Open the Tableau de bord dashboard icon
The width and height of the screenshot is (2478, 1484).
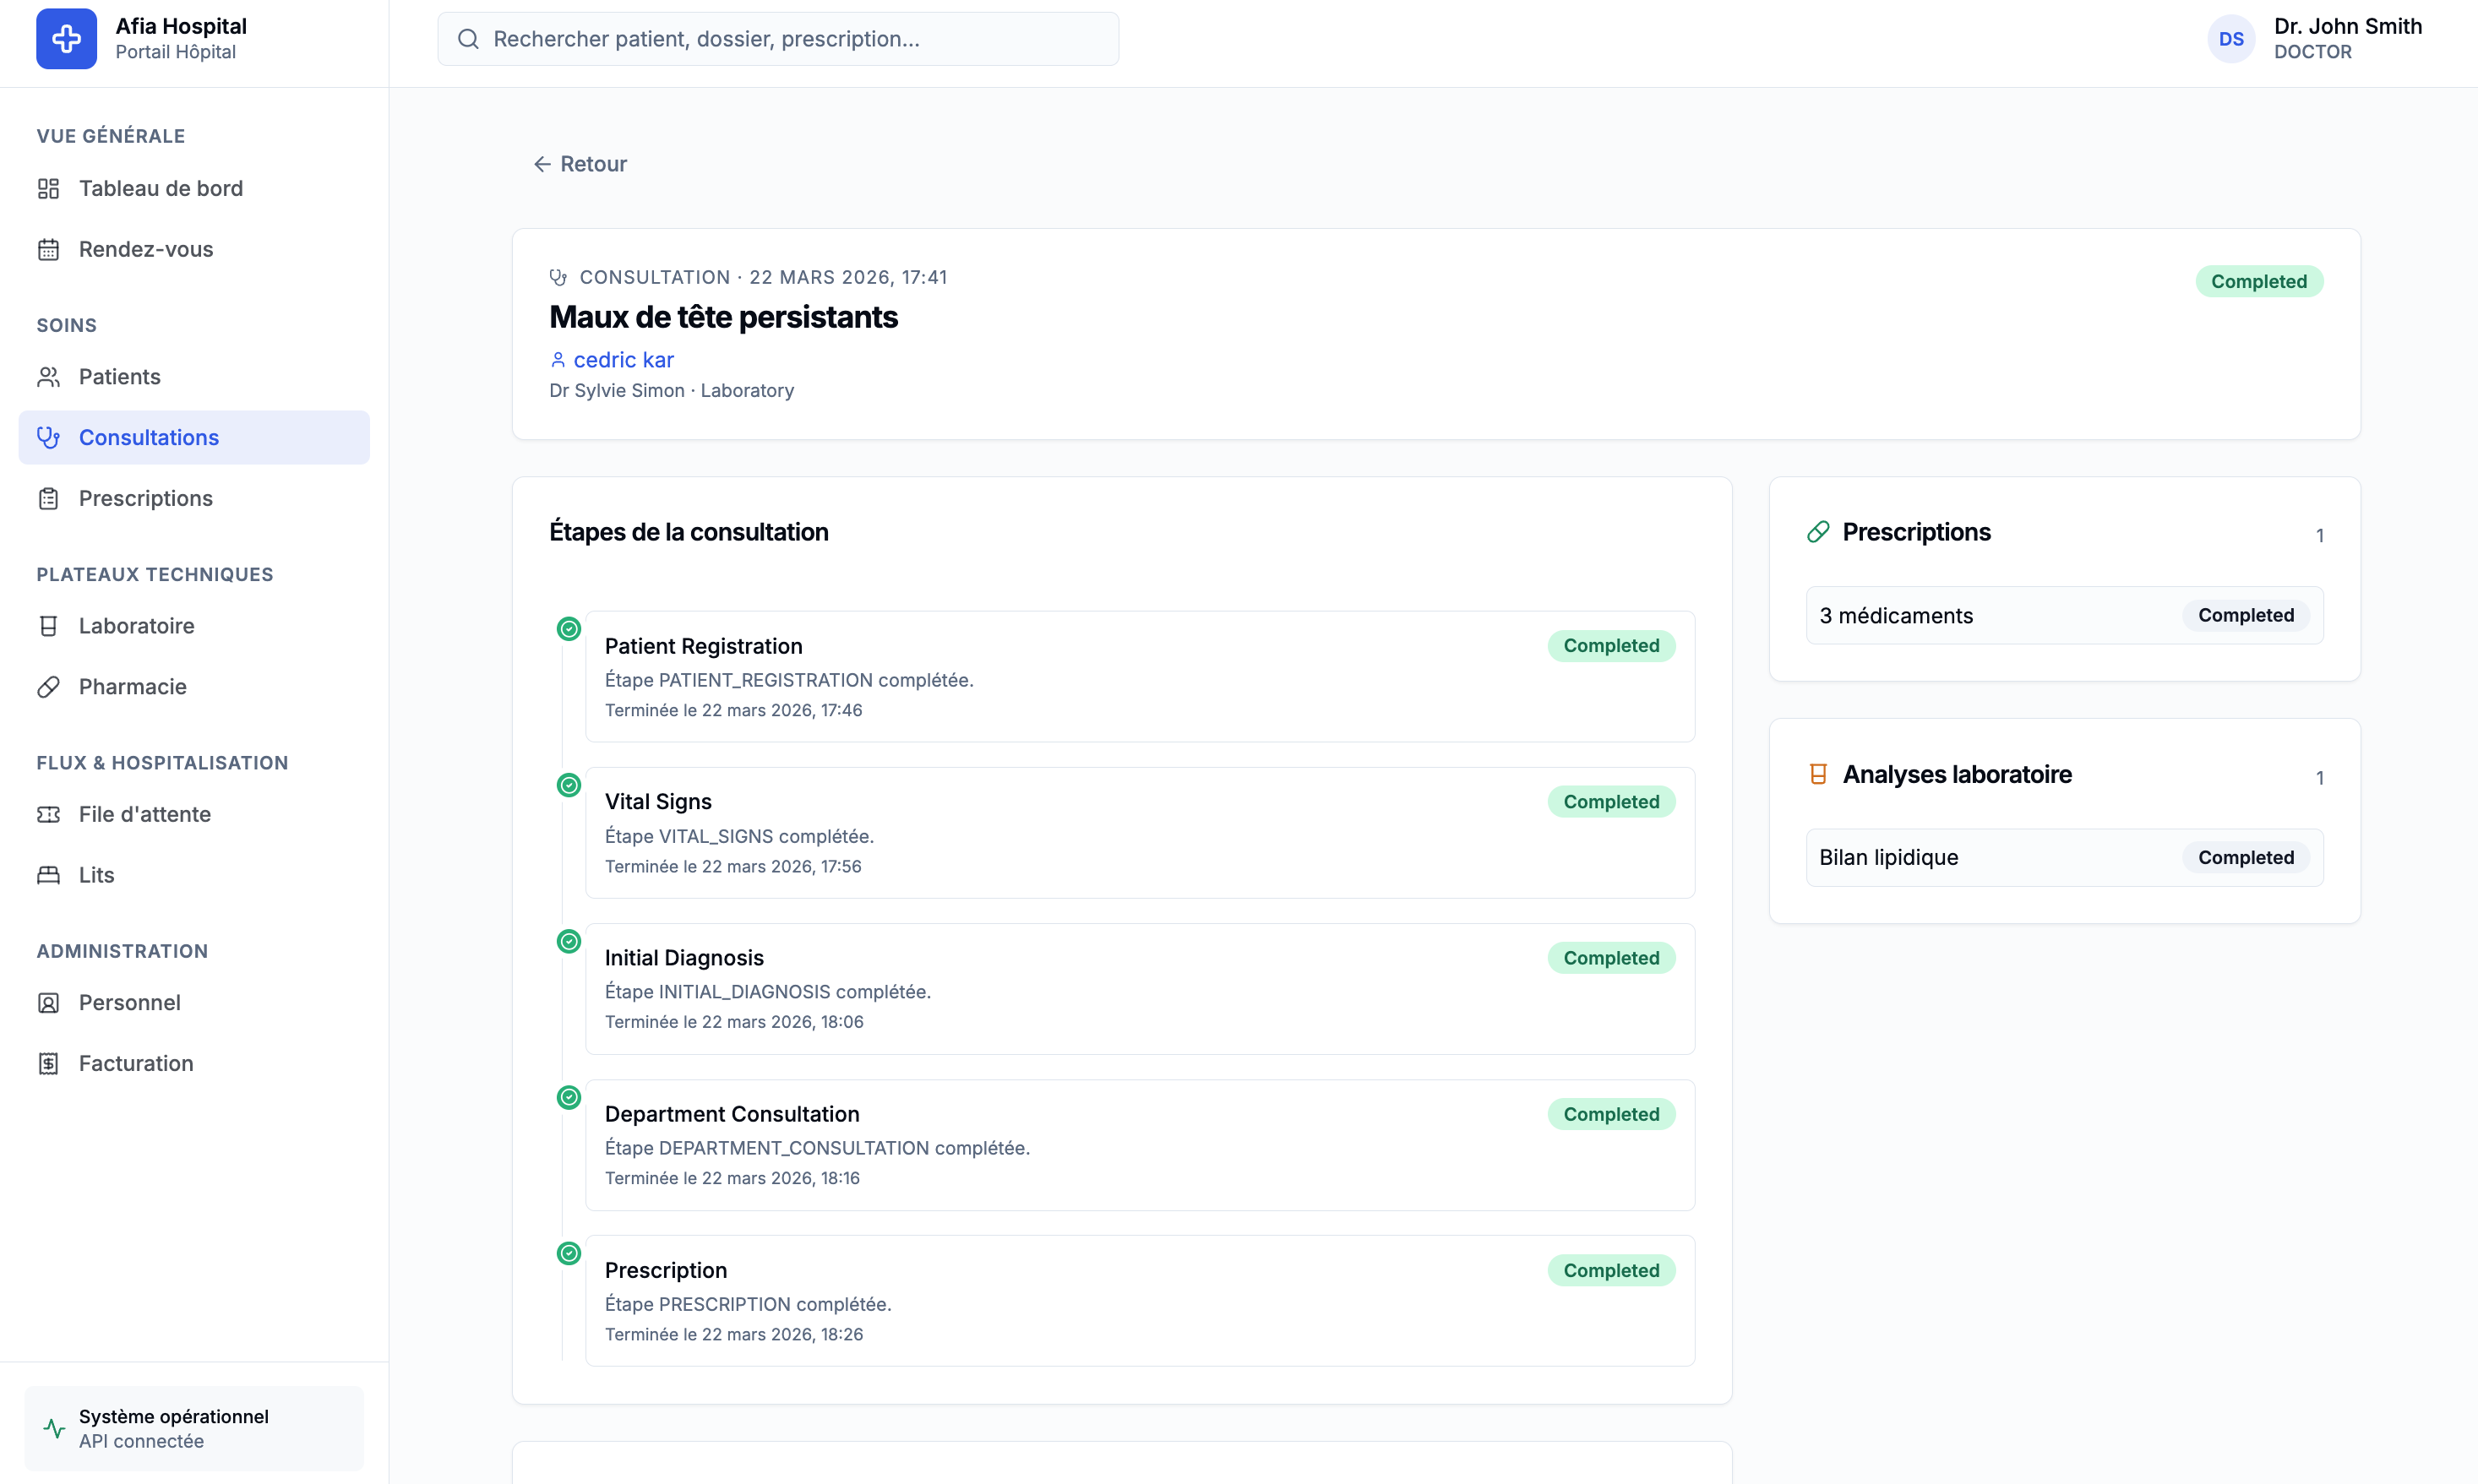coord(48,188)
